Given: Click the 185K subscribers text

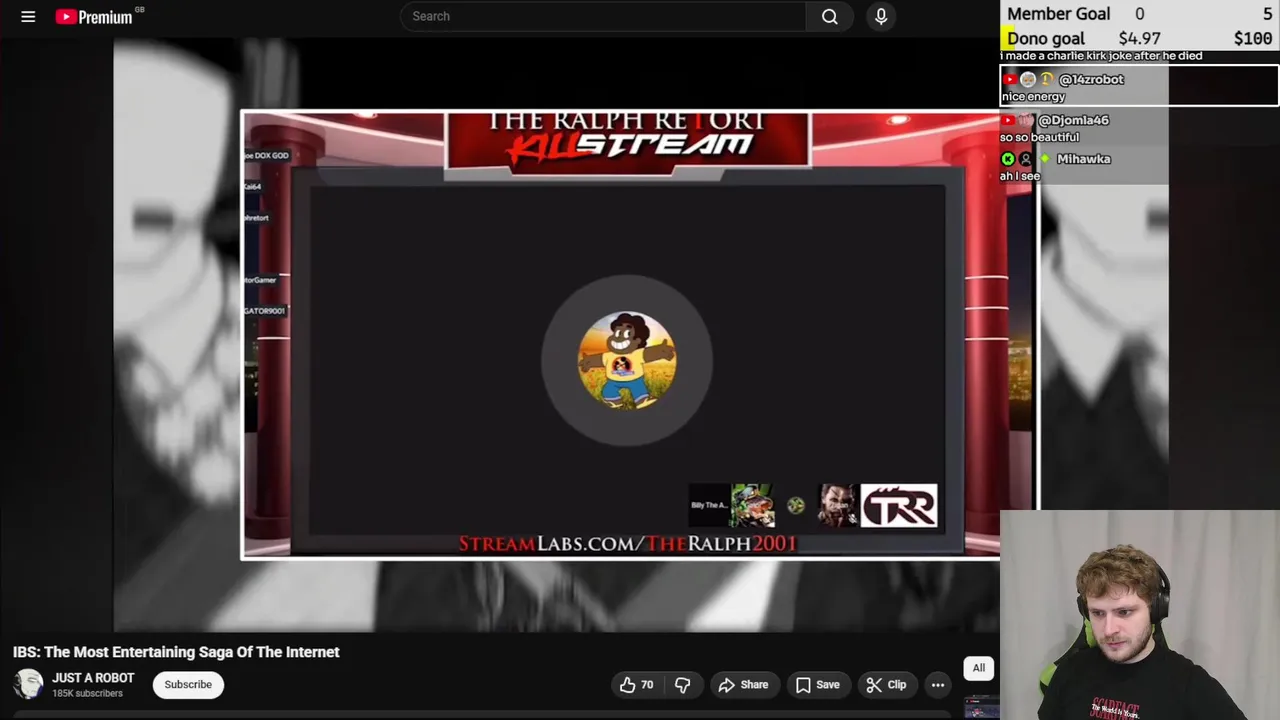Looking at the screenshot, I should point(87,694).
